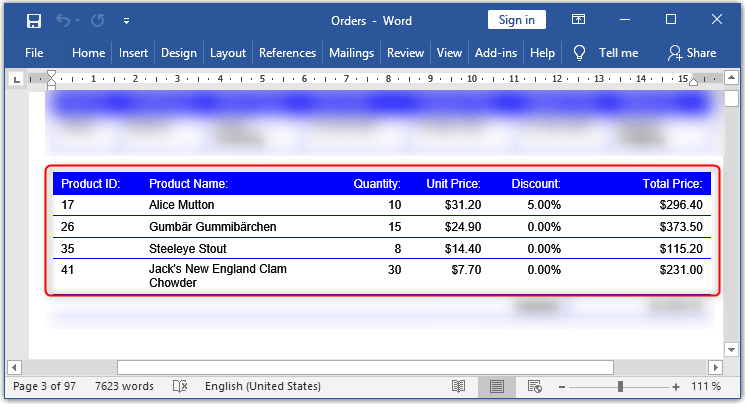Go to the Layout tab
Screen dimensions: 747x408
click(x=228, y=53)
